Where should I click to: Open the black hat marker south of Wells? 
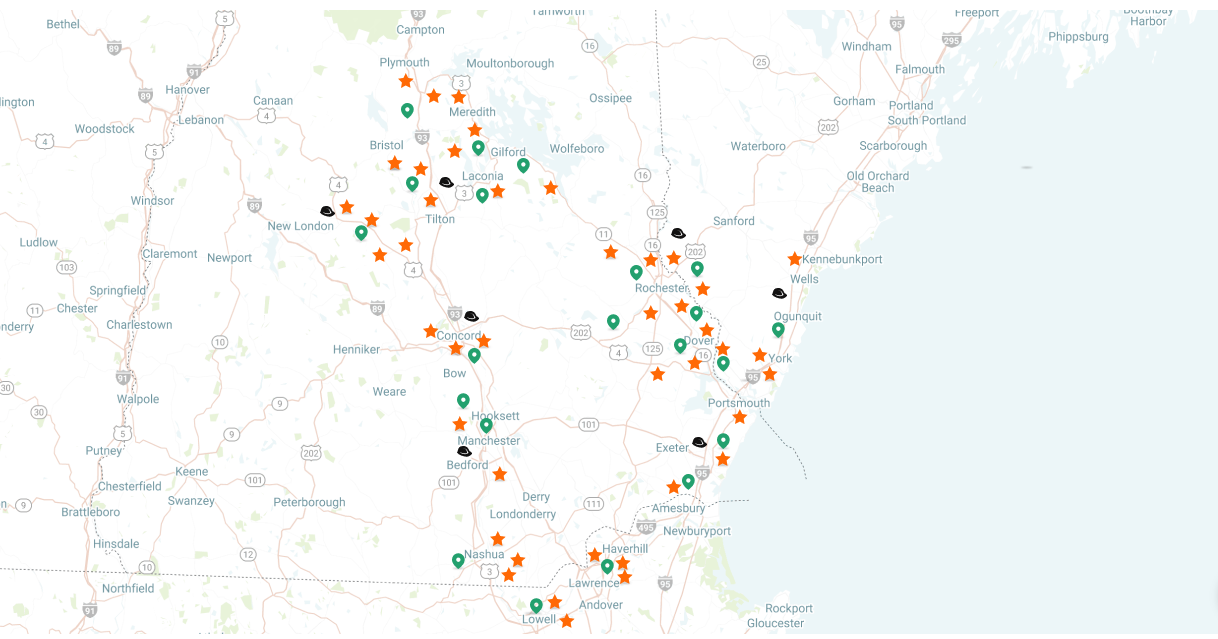779,293
